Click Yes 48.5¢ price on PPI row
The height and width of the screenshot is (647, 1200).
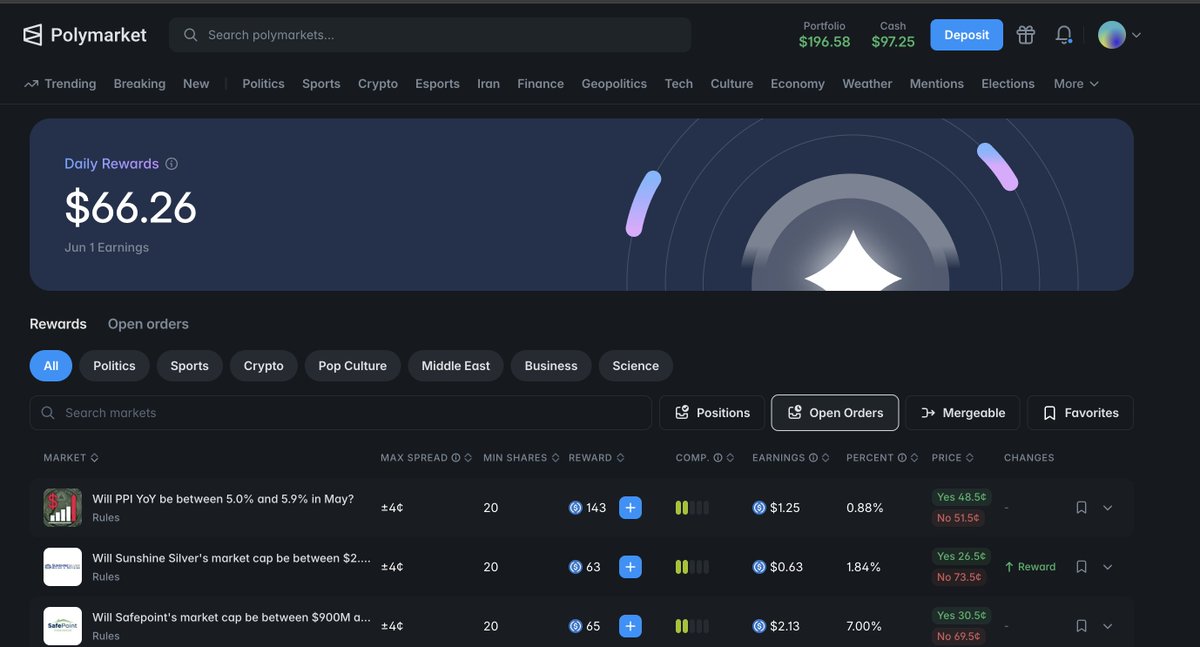tap(961, 497)
